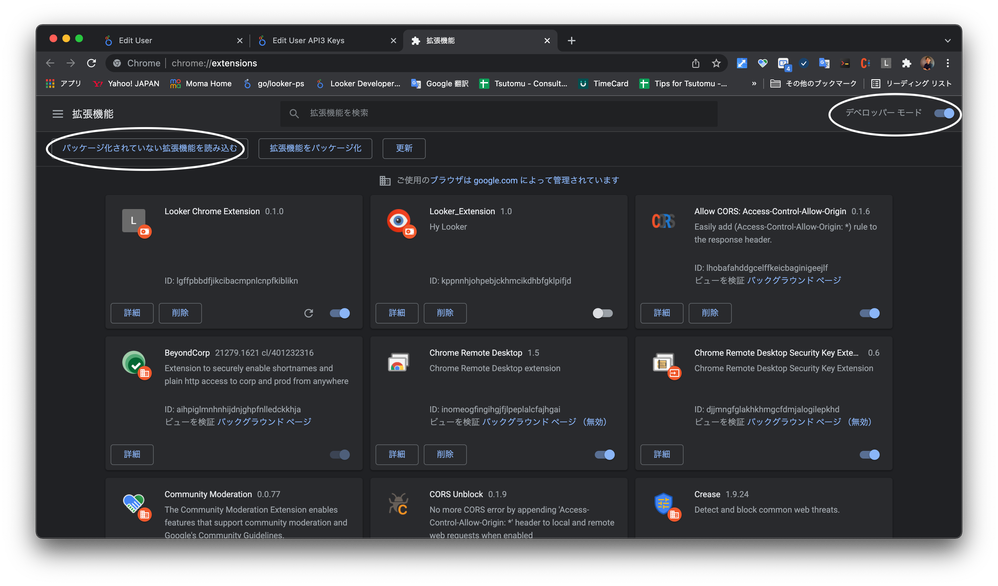The image size is (998, 586).
Task: Open 詳細 for Looker Chrome Extension
Action: (132, 313)
